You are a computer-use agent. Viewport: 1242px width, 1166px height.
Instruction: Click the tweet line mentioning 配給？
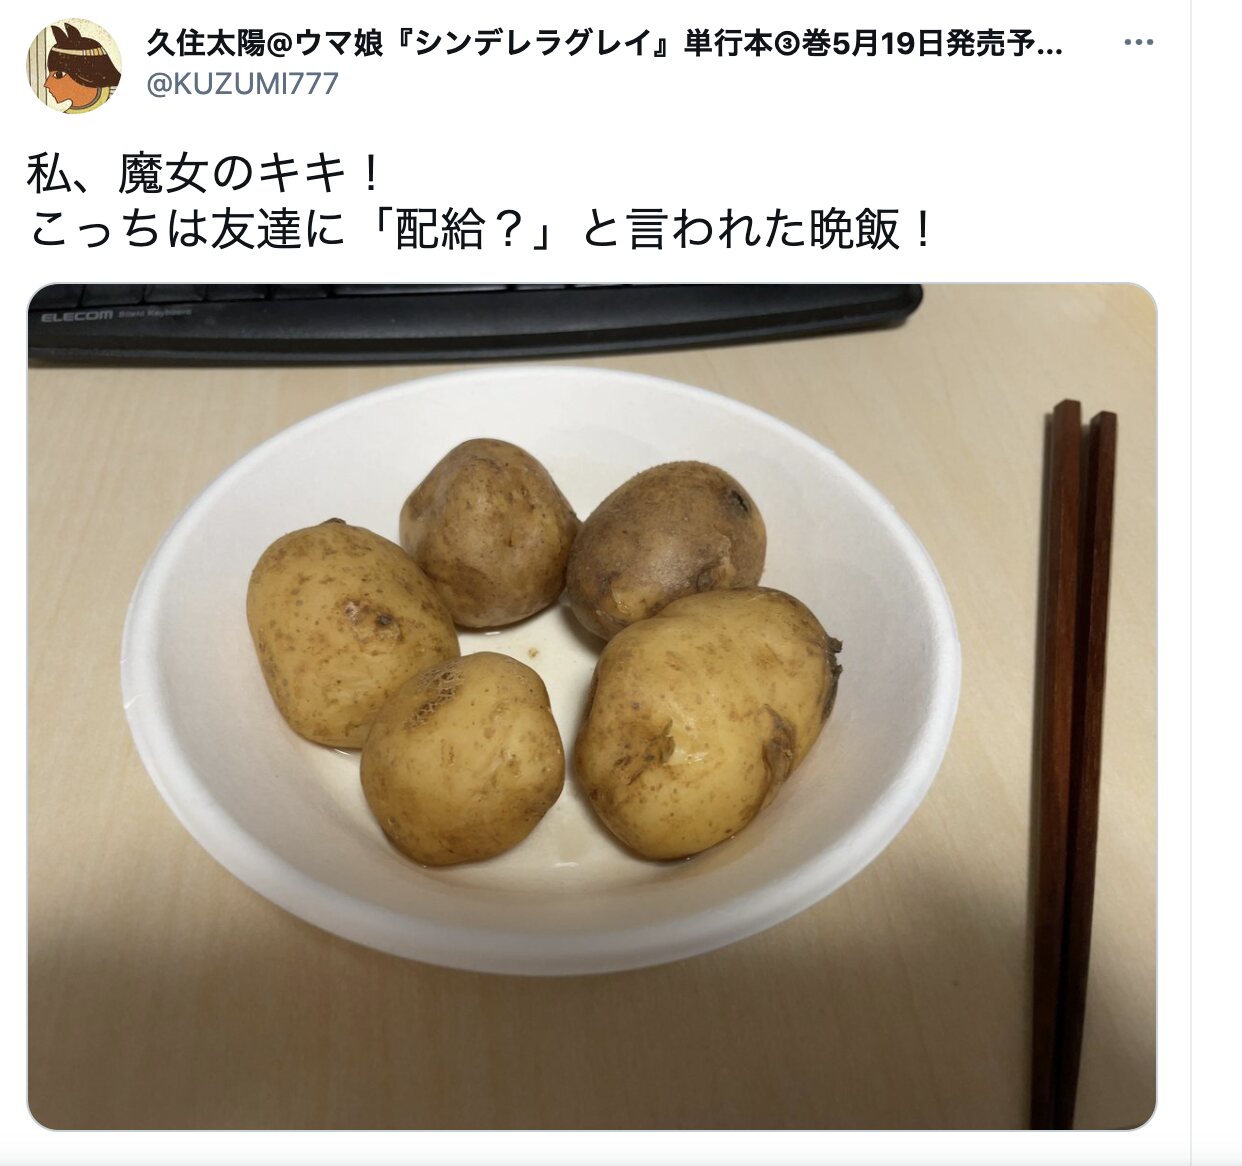click(481, 229)
